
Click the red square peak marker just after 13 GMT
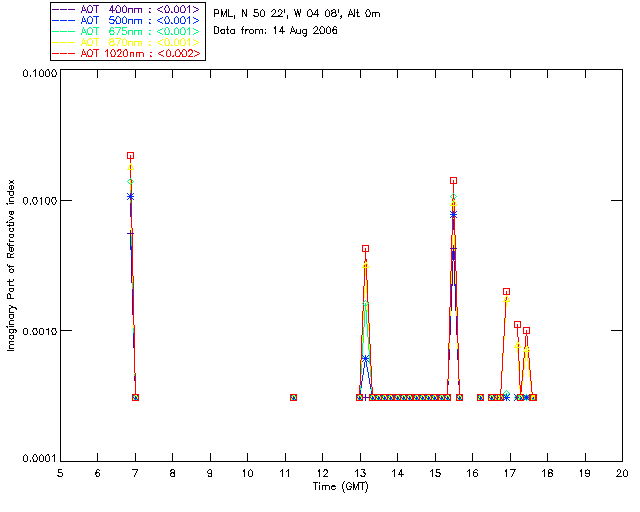click(x=365, y=248)
